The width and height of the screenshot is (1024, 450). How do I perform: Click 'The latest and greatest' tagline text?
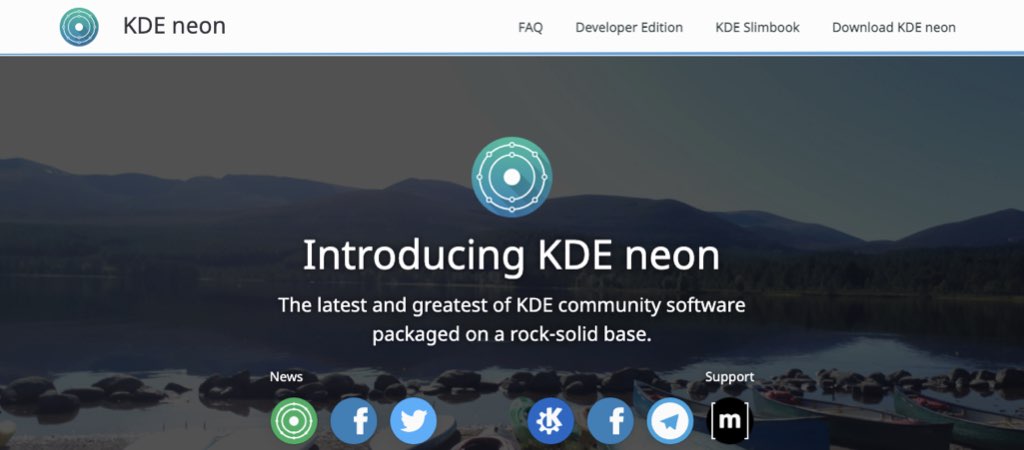[511, 321]
